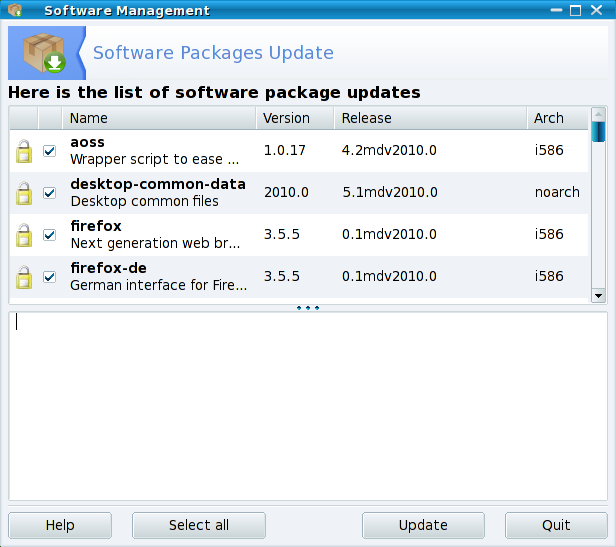Uncheck the desktop-common-data checkbox
Screen dimensions: 616x547
[x=50, y=193]
